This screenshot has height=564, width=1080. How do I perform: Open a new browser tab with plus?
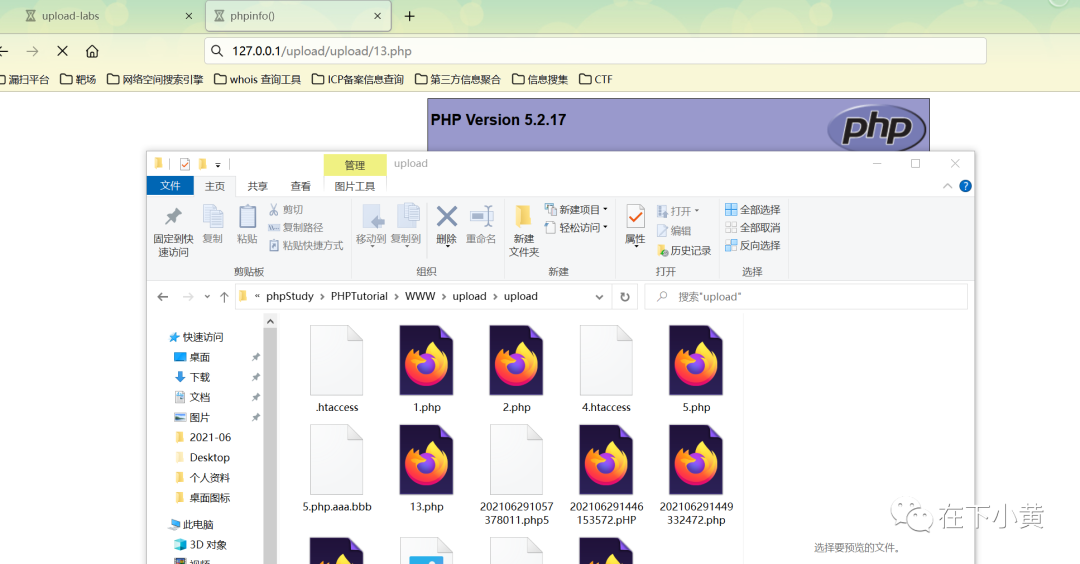(x=409, y=16)
